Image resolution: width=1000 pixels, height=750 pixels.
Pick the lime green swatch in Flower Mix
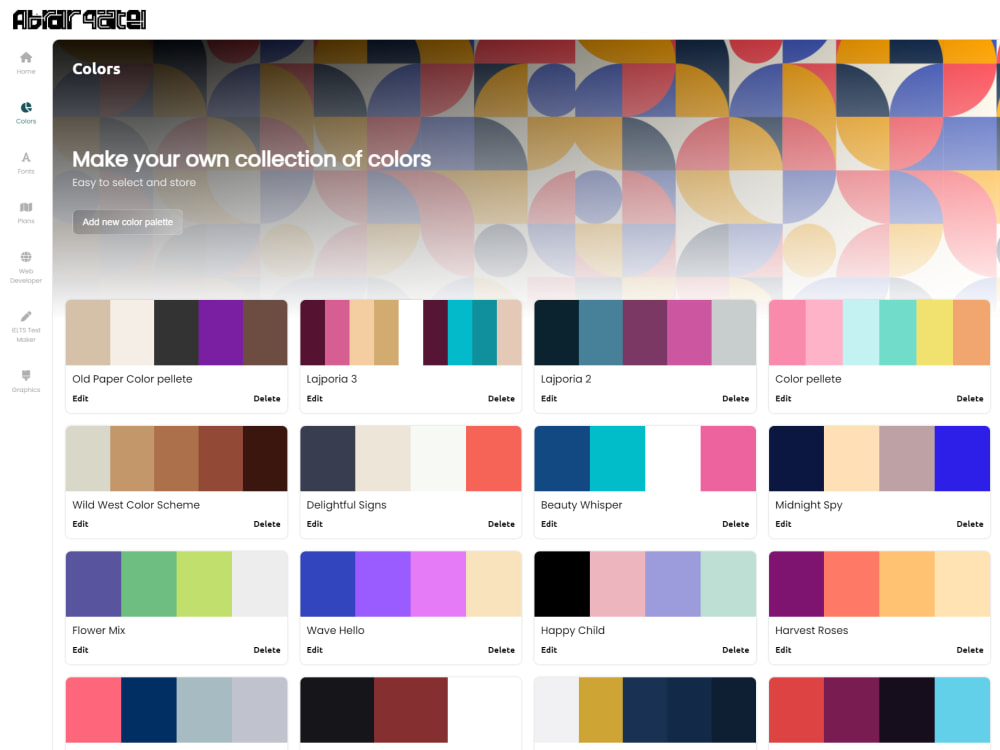point(204,584)
